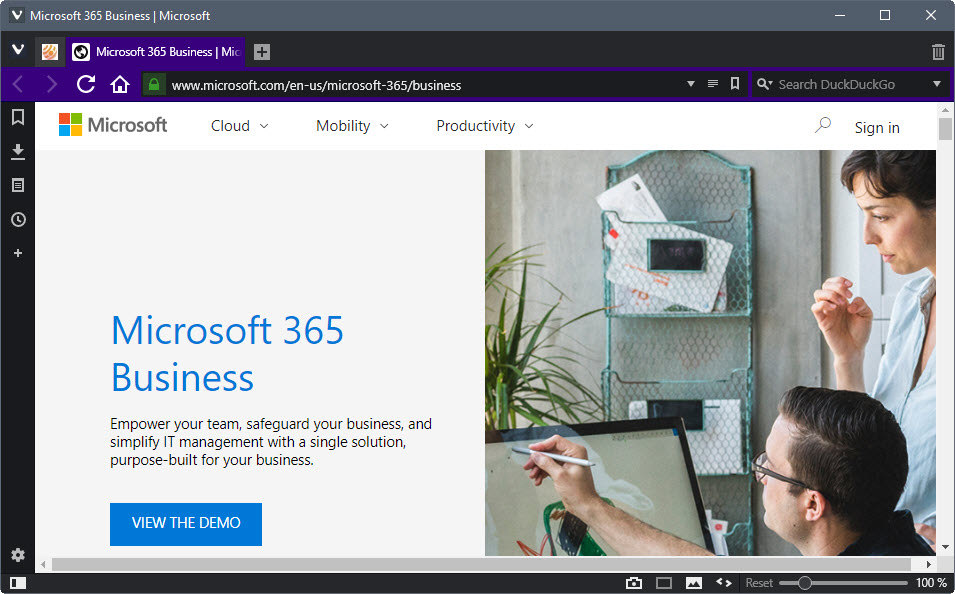955x594 pixels.
Task: Click the Search DuckDuckGo field
Action: 850,85
